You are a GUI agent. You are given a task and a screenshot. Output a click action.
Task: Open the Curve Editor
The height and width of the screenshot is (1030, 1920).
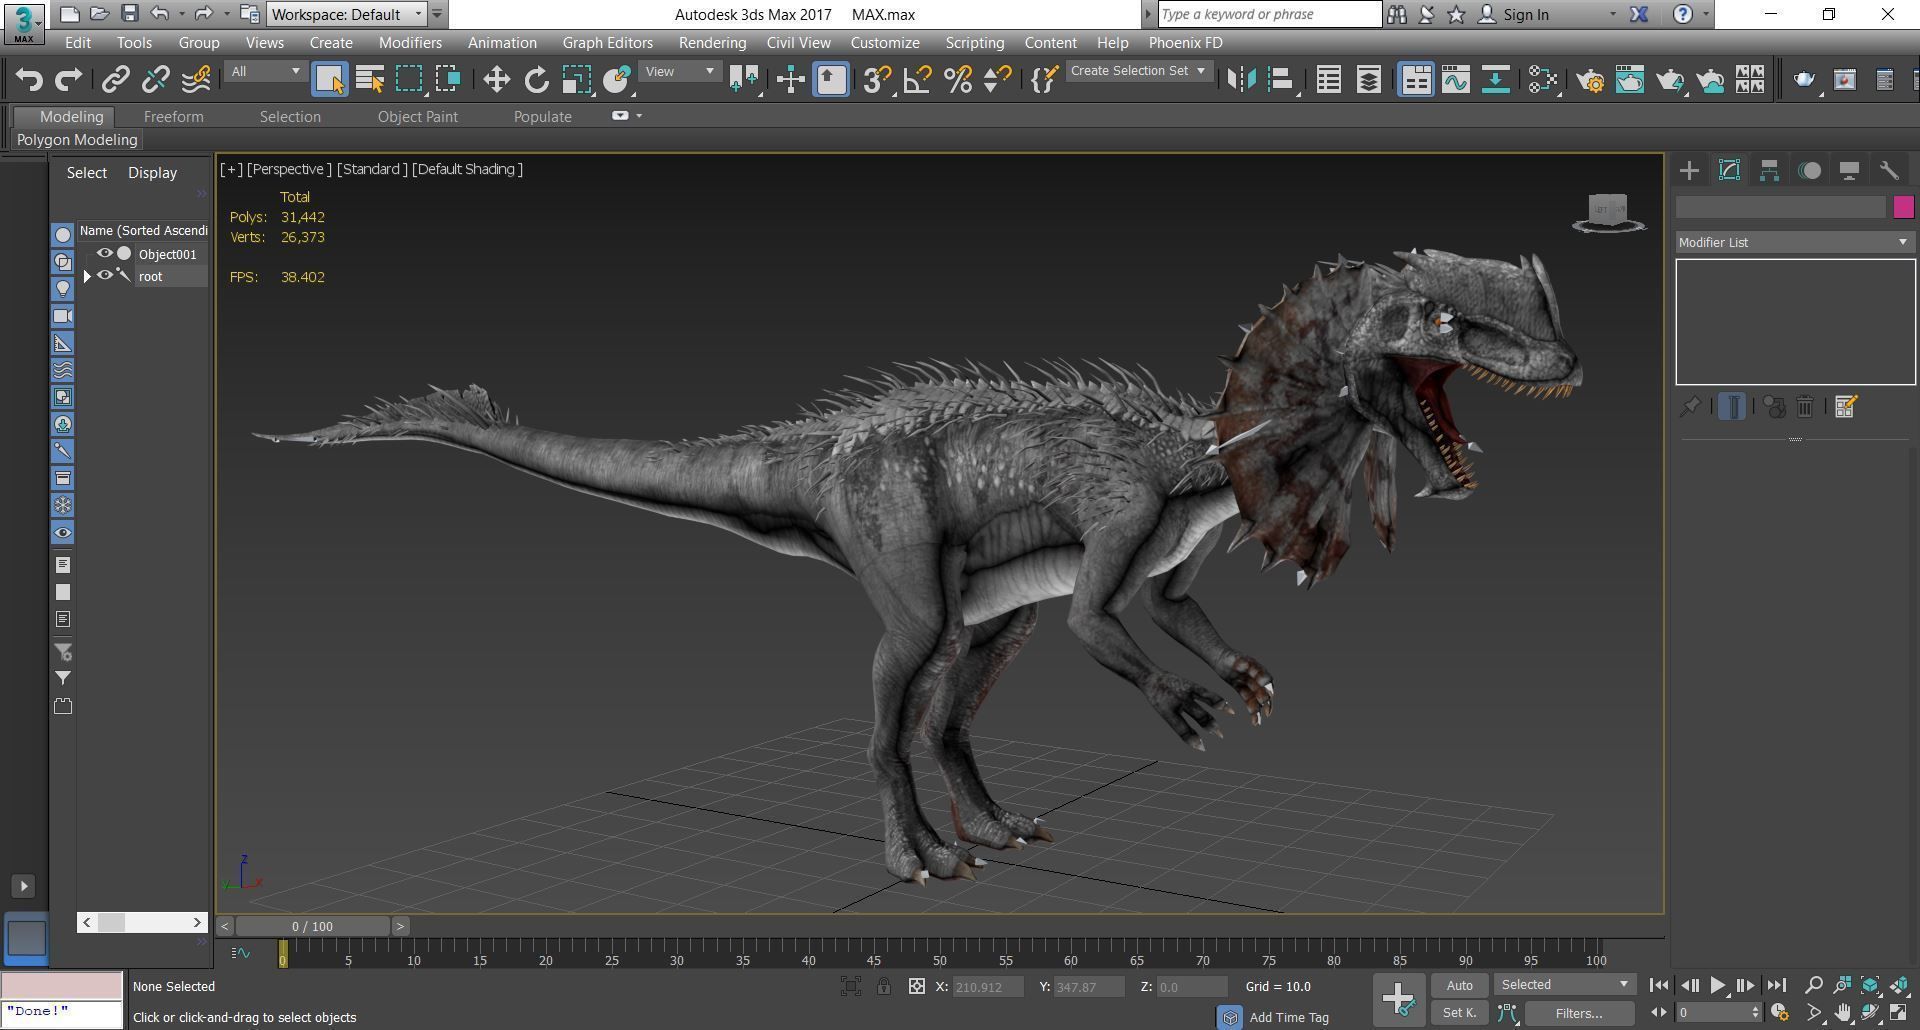1456,79
